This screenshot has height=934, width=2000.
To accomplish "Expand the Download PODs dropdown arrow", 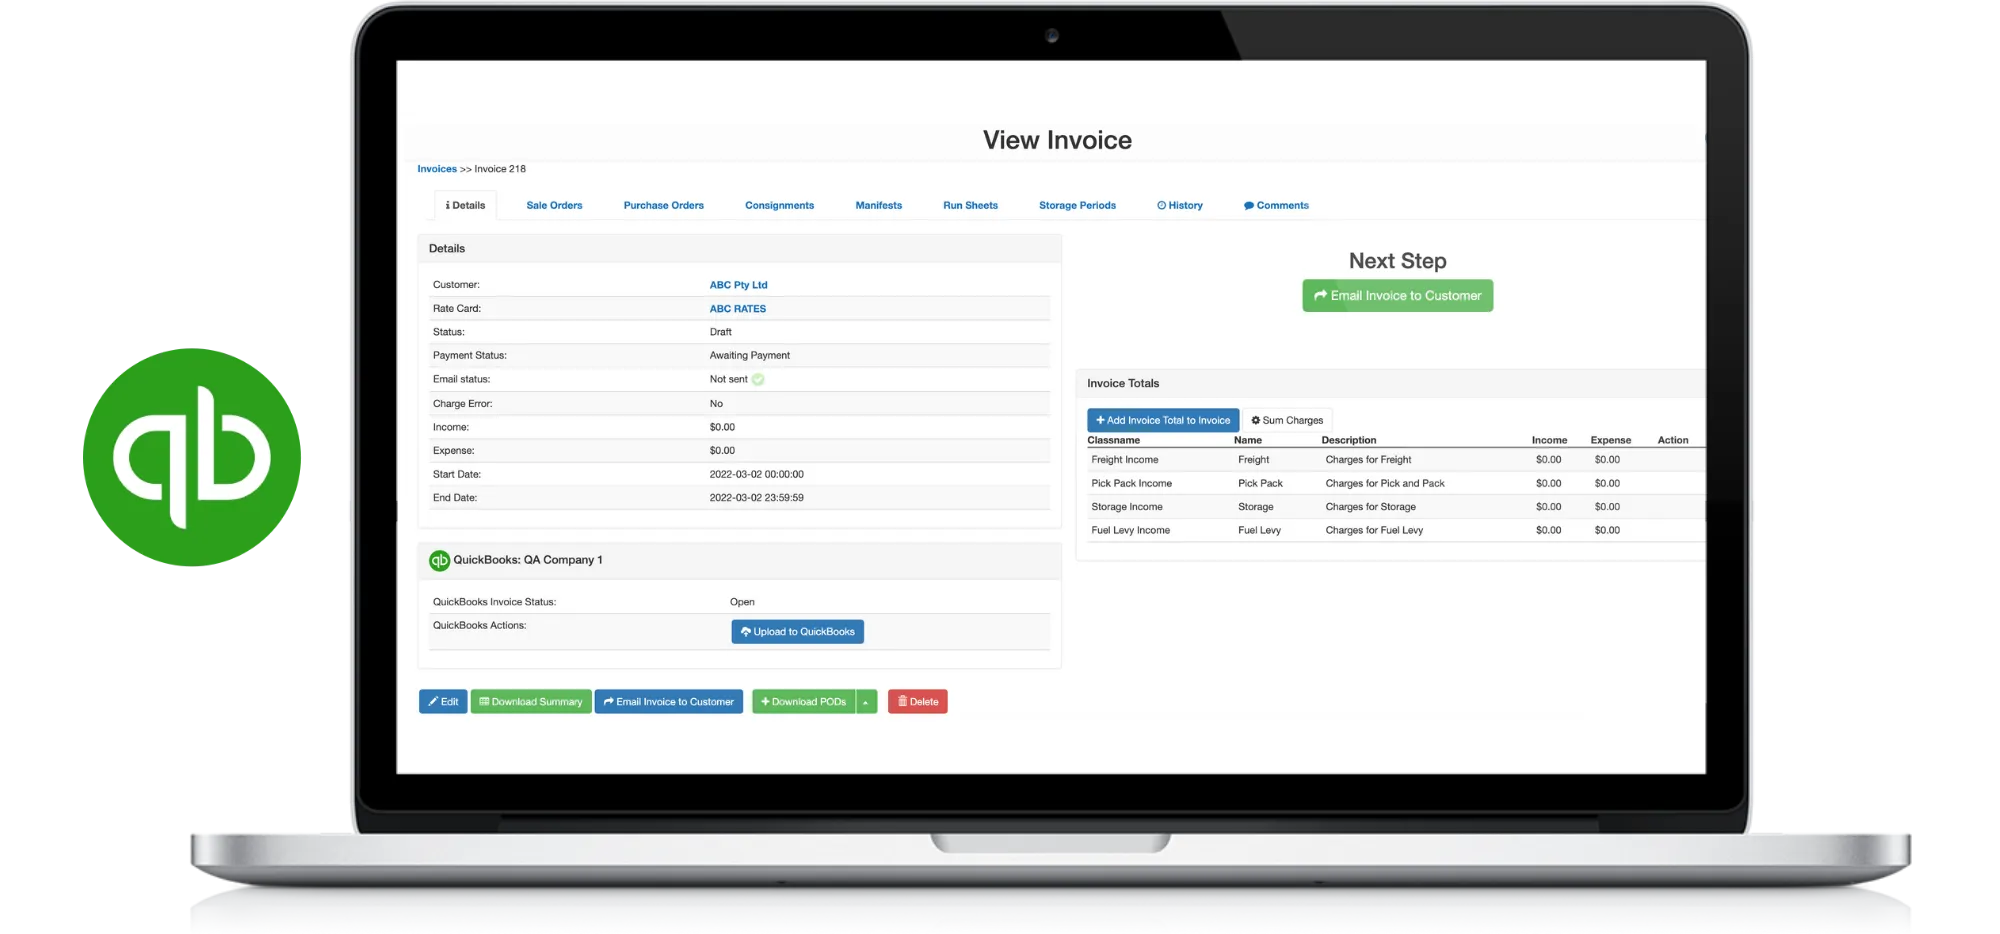I will coord(865,701).
